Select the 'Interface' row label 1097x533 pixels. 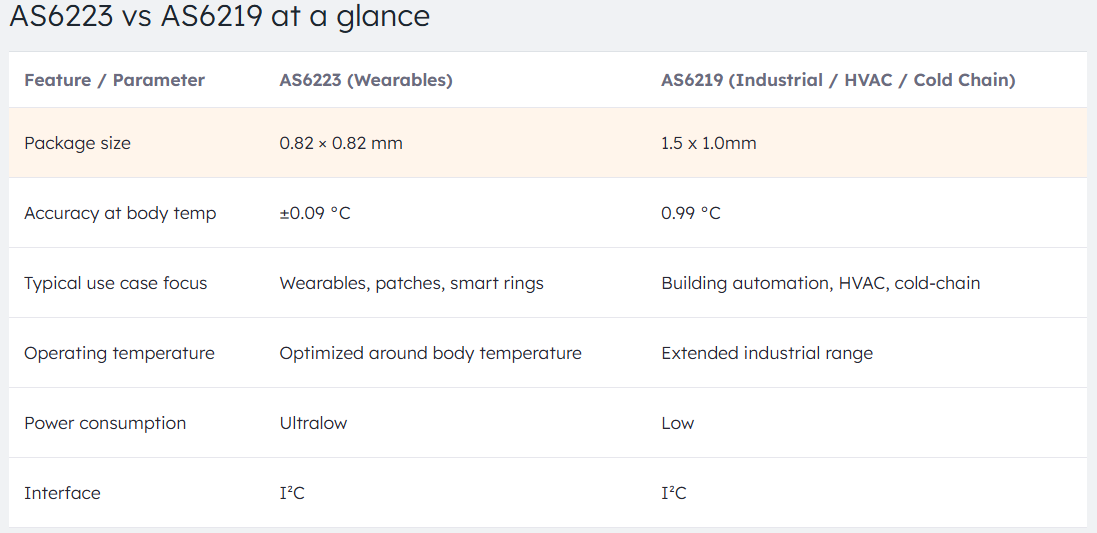(x=62, y=493)
